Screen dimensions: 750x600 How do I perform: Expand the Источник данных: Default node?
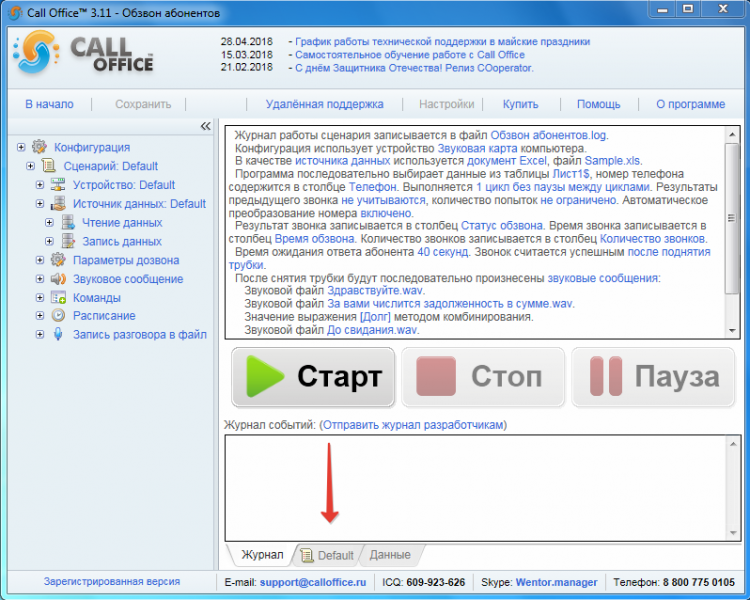(40, 204)
